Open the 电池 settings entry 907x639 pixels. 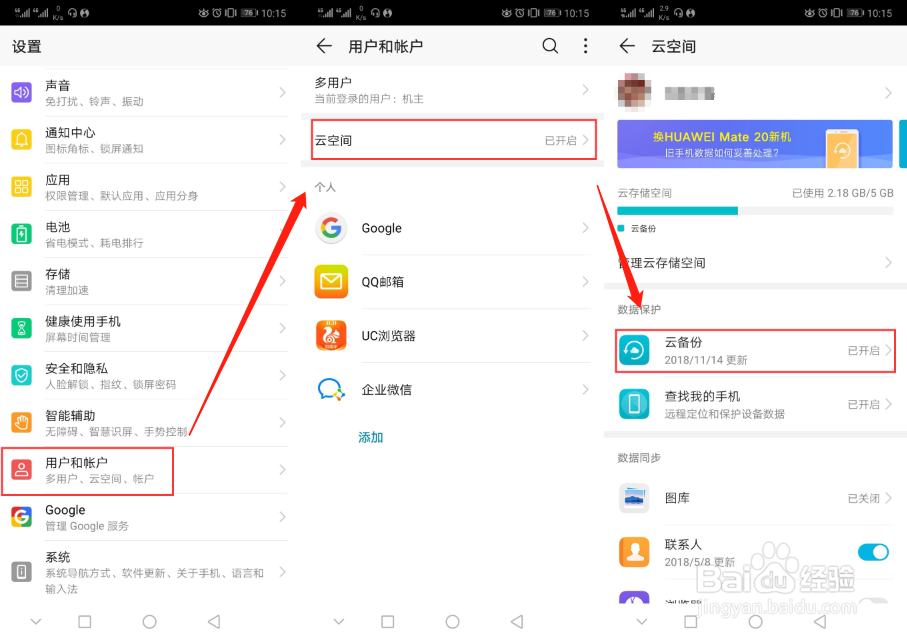(145, 234)
